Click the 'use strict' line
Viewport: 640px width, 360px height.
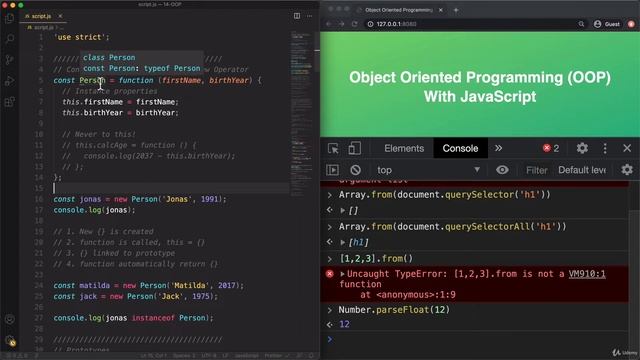tap(82, 37)
